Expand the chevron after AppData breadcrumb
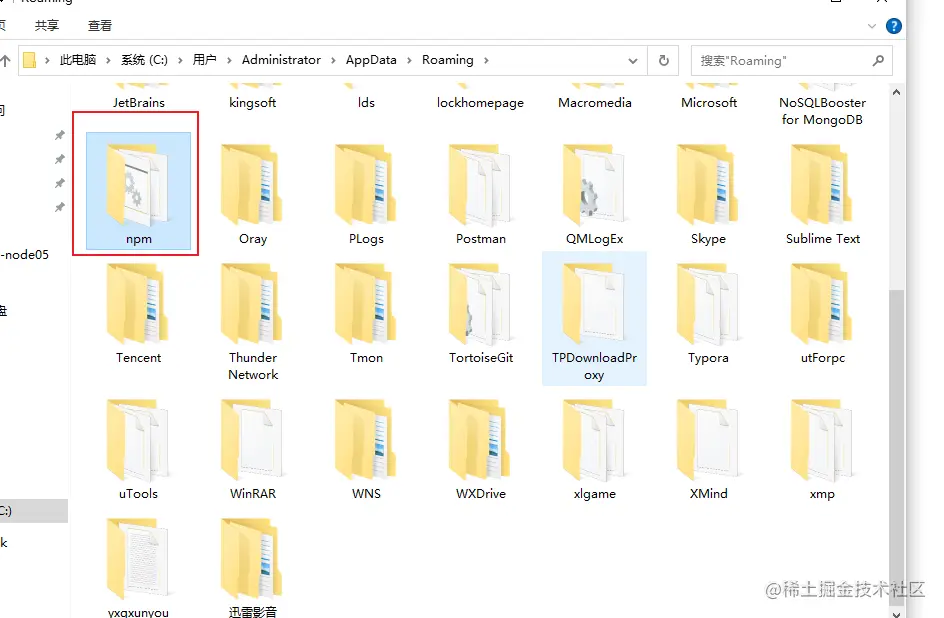This screenshot has height=618, width=944. [x=409, y=60]
